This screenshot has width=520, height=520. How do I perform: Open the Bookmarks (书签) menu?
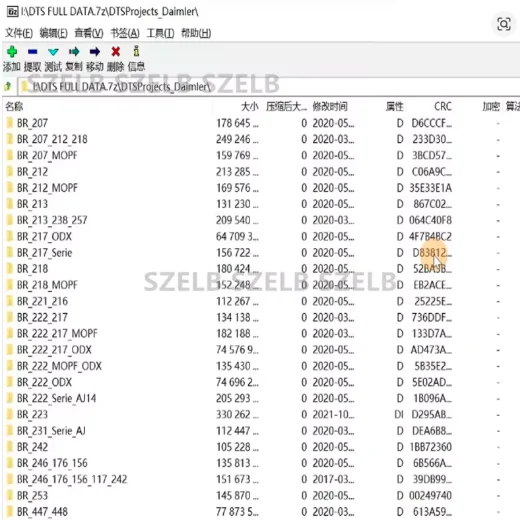coord(125,33)
